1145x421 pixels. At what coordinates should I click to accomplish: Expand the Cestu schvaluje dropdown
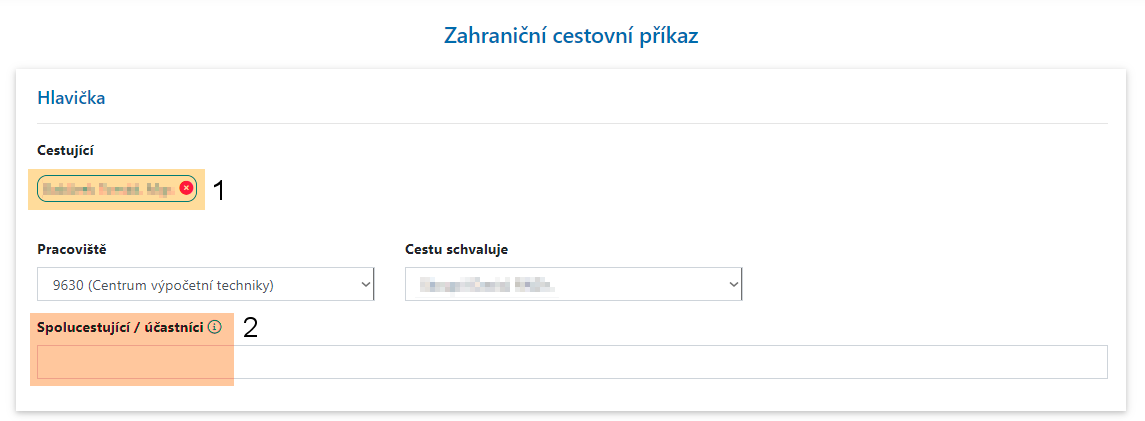click(572, 285)
